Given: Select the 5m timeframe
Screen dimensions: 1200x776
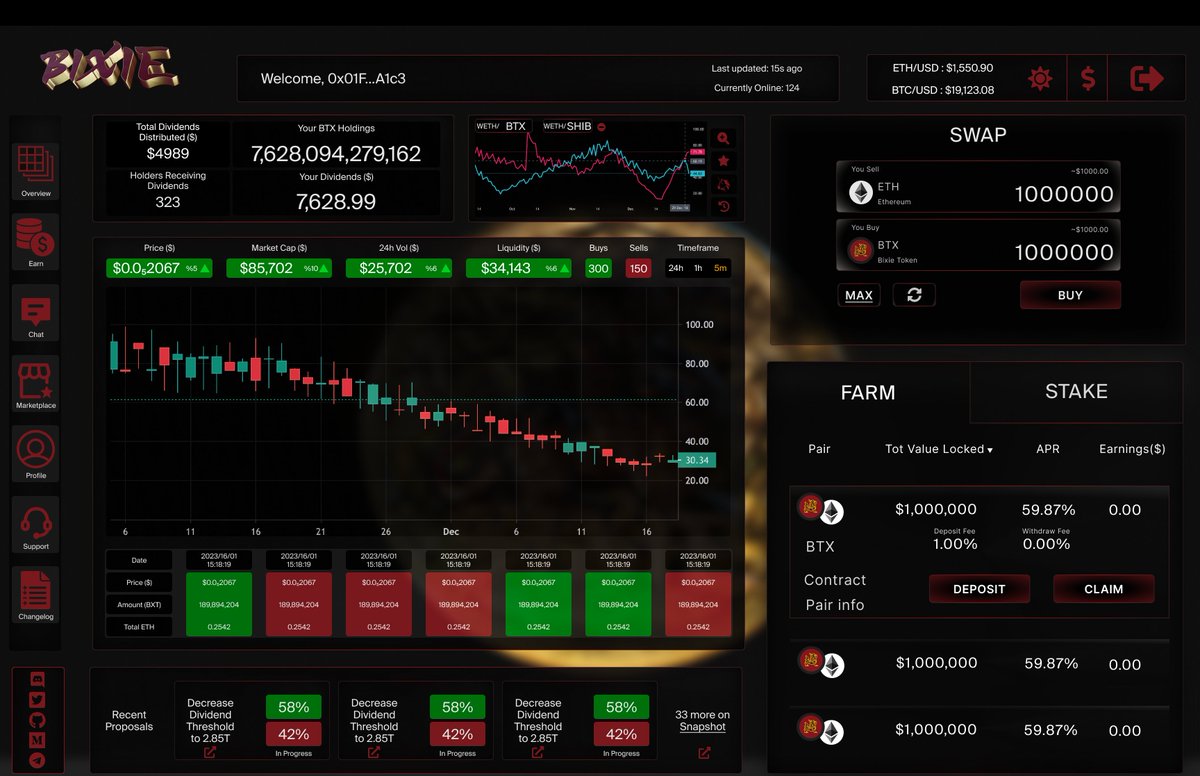Looking at the screenshot, I should 720,268.
